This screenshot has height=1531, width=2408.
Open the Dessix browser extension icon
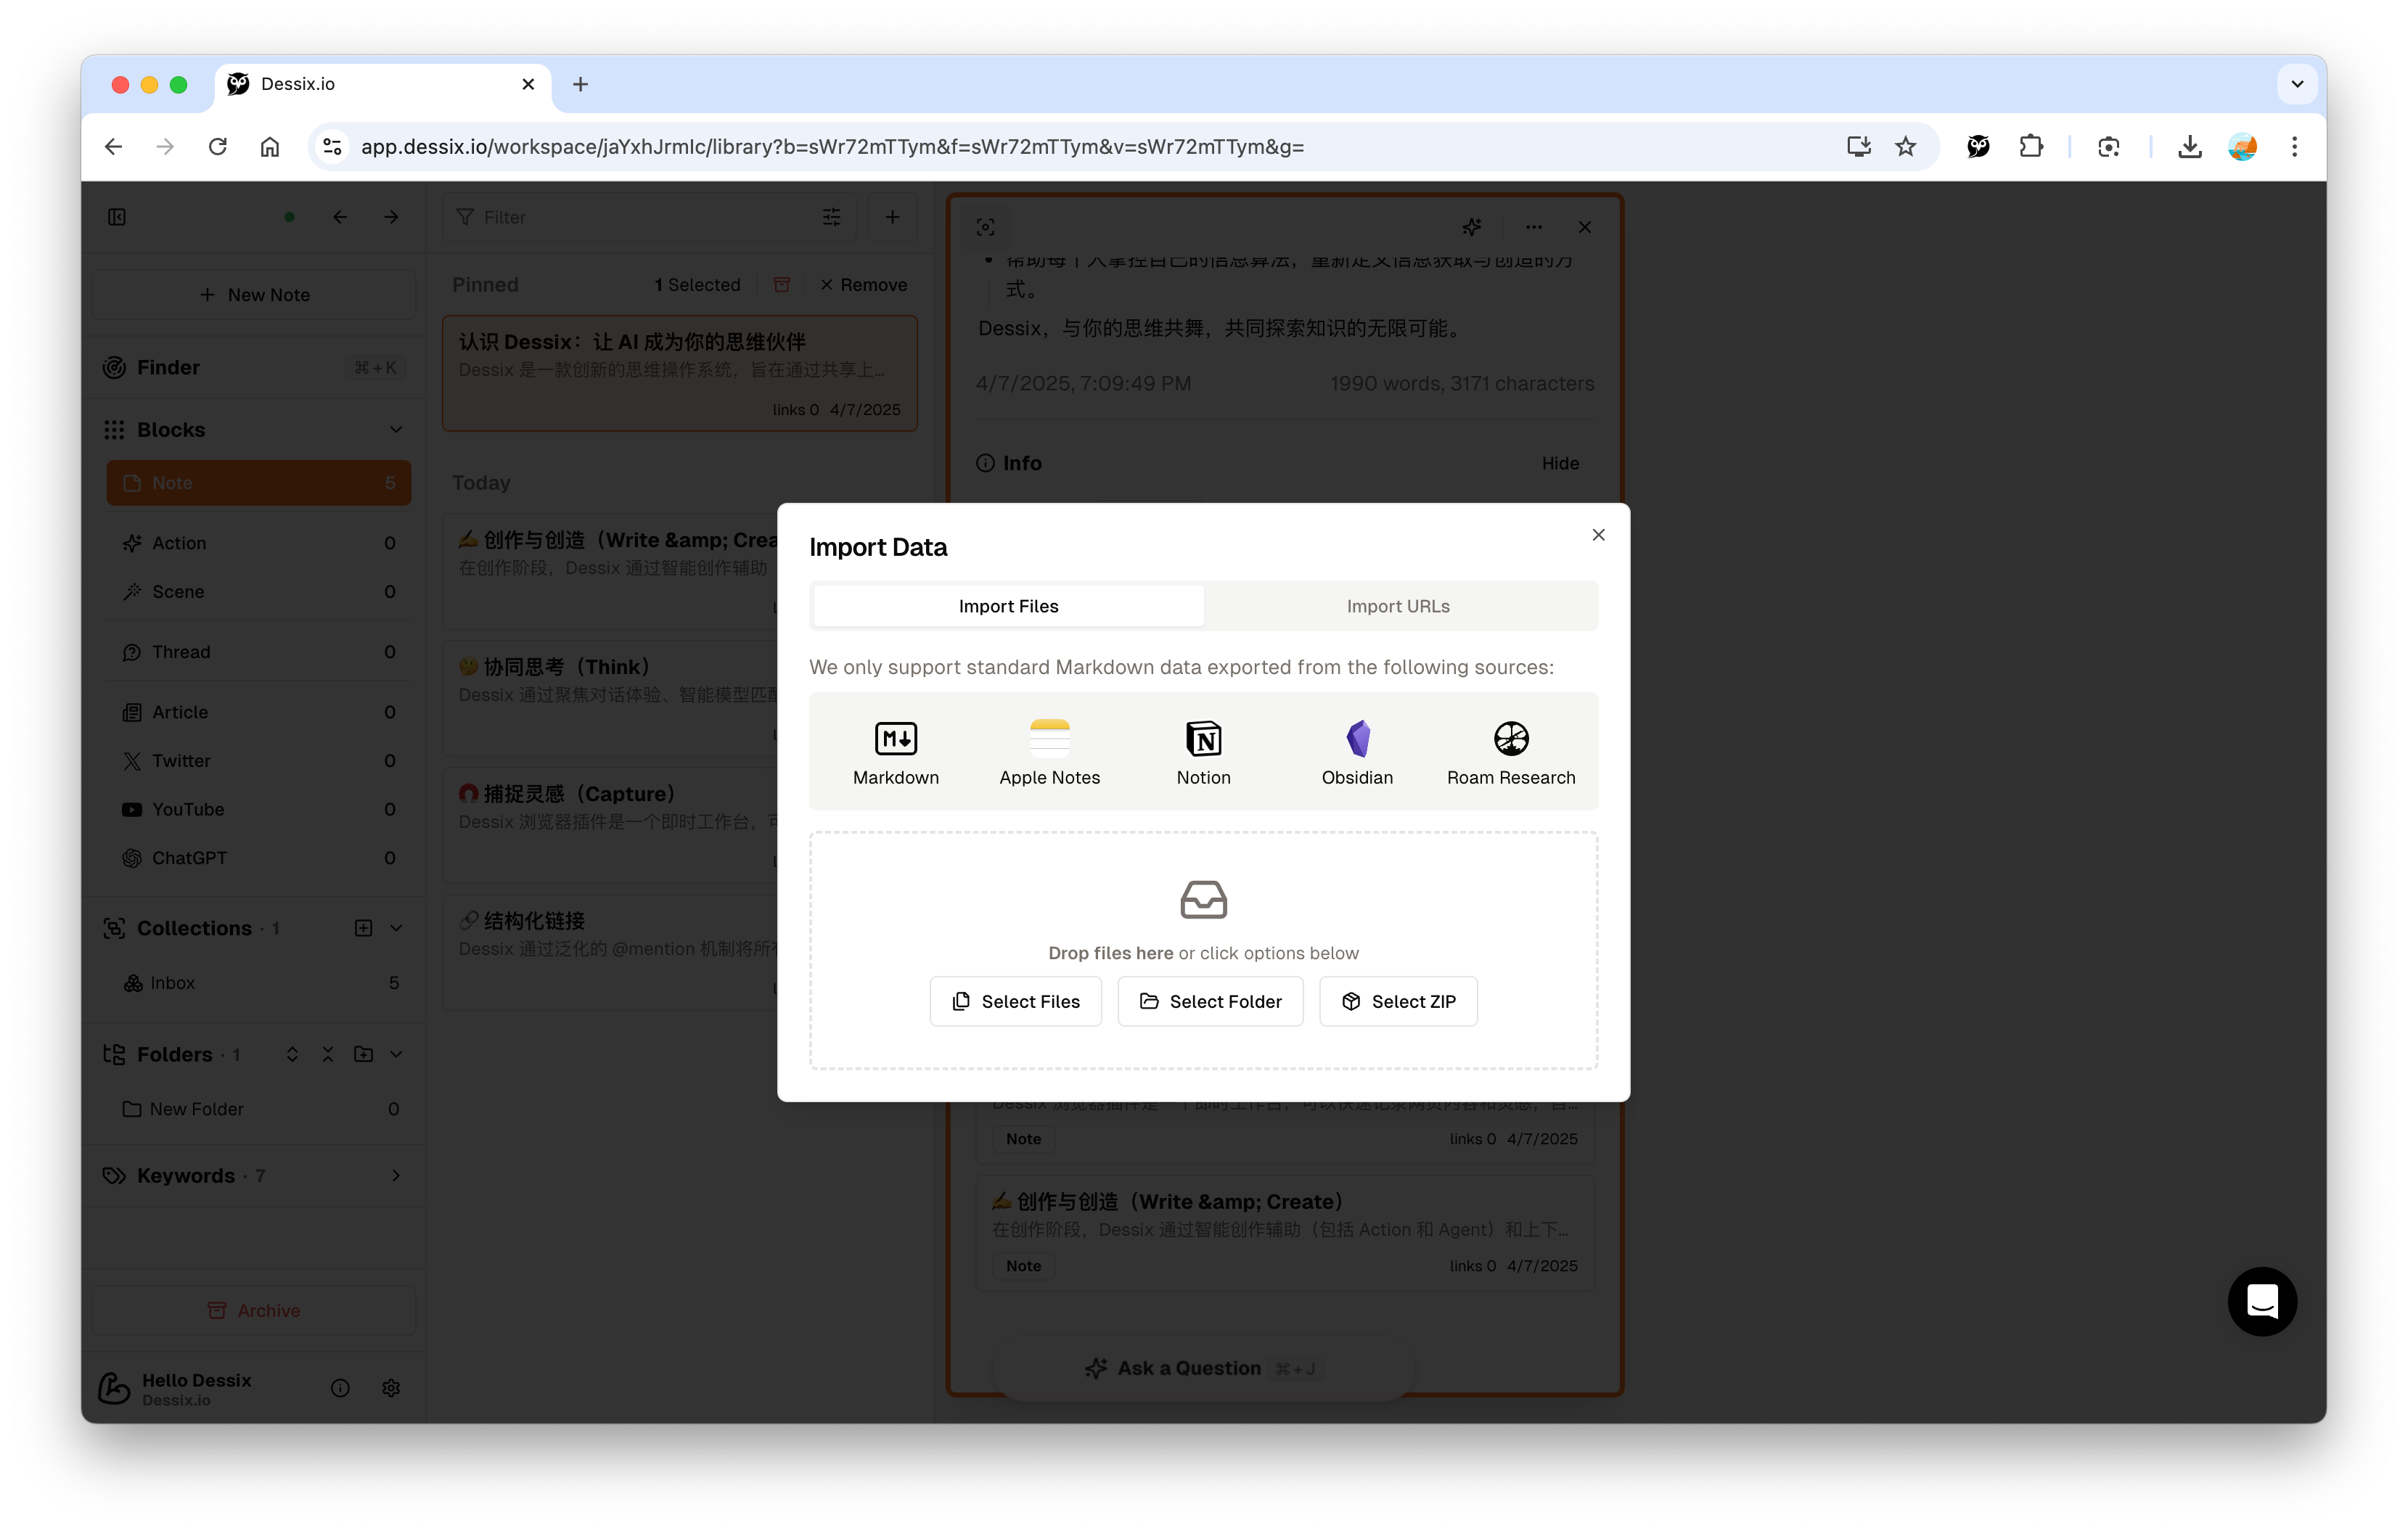point(1977,147)
